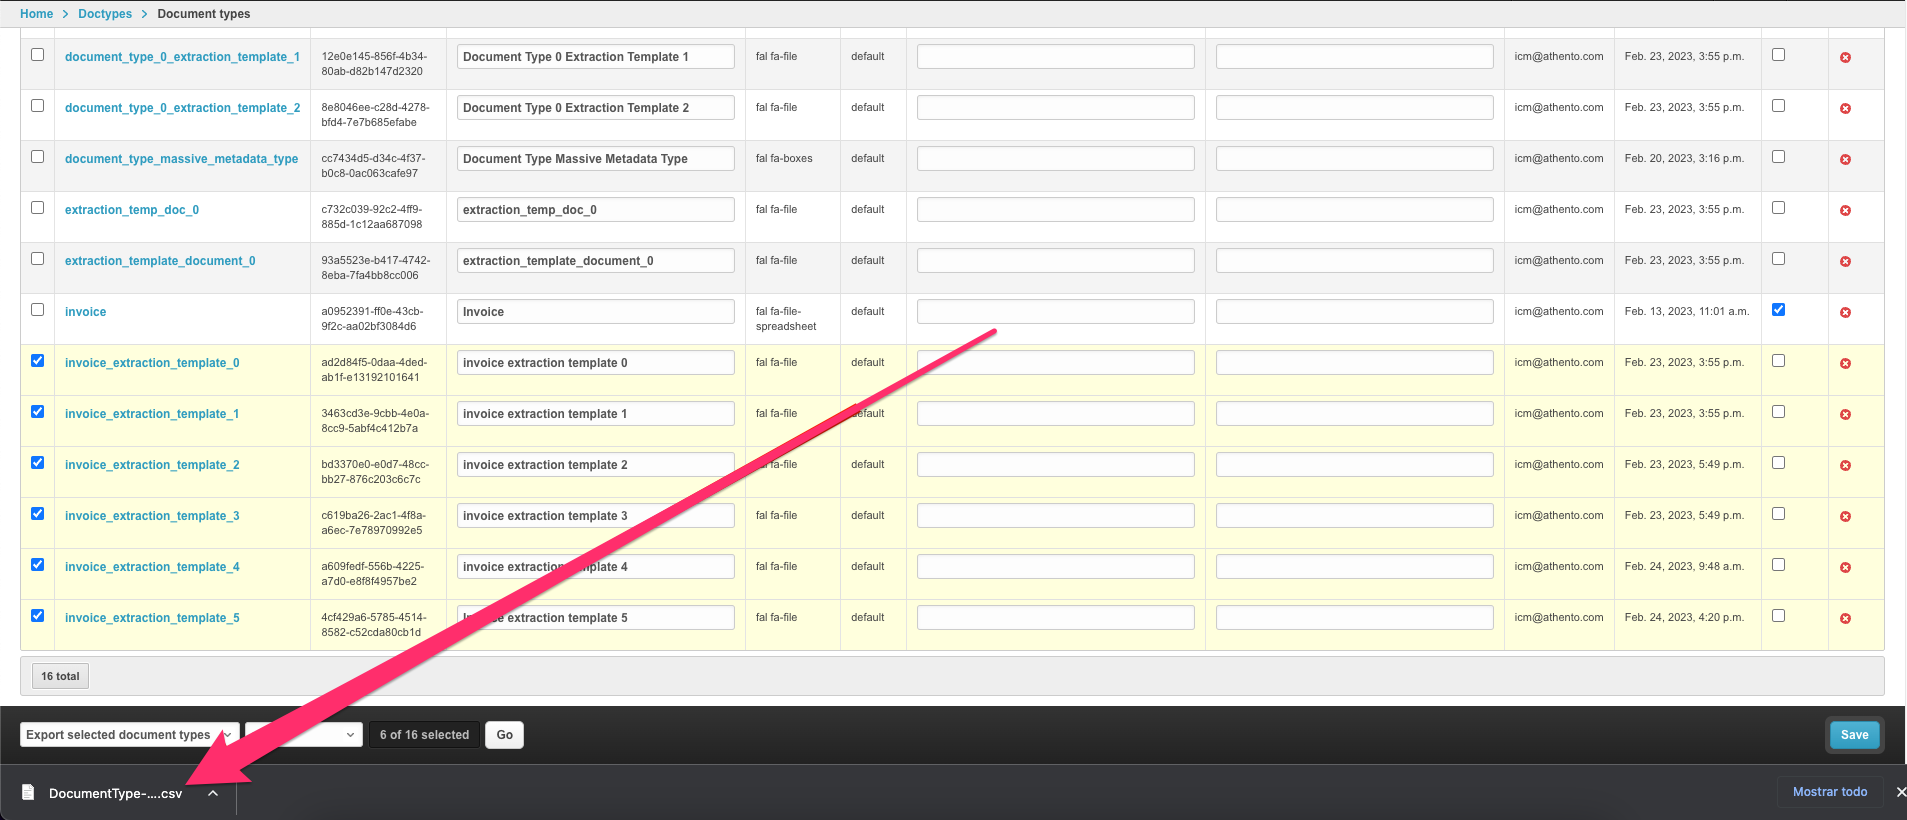Uncheck invoice_extraction_template_0 row selection checkbox
Viewport: 1907px width, 820px height.
(x=38, y=361)
